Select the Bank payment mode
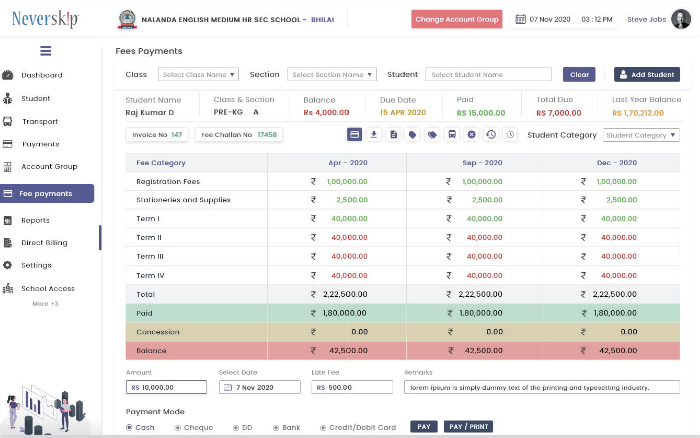Screen dimensions: 700x438 click(x=287, y=427)
